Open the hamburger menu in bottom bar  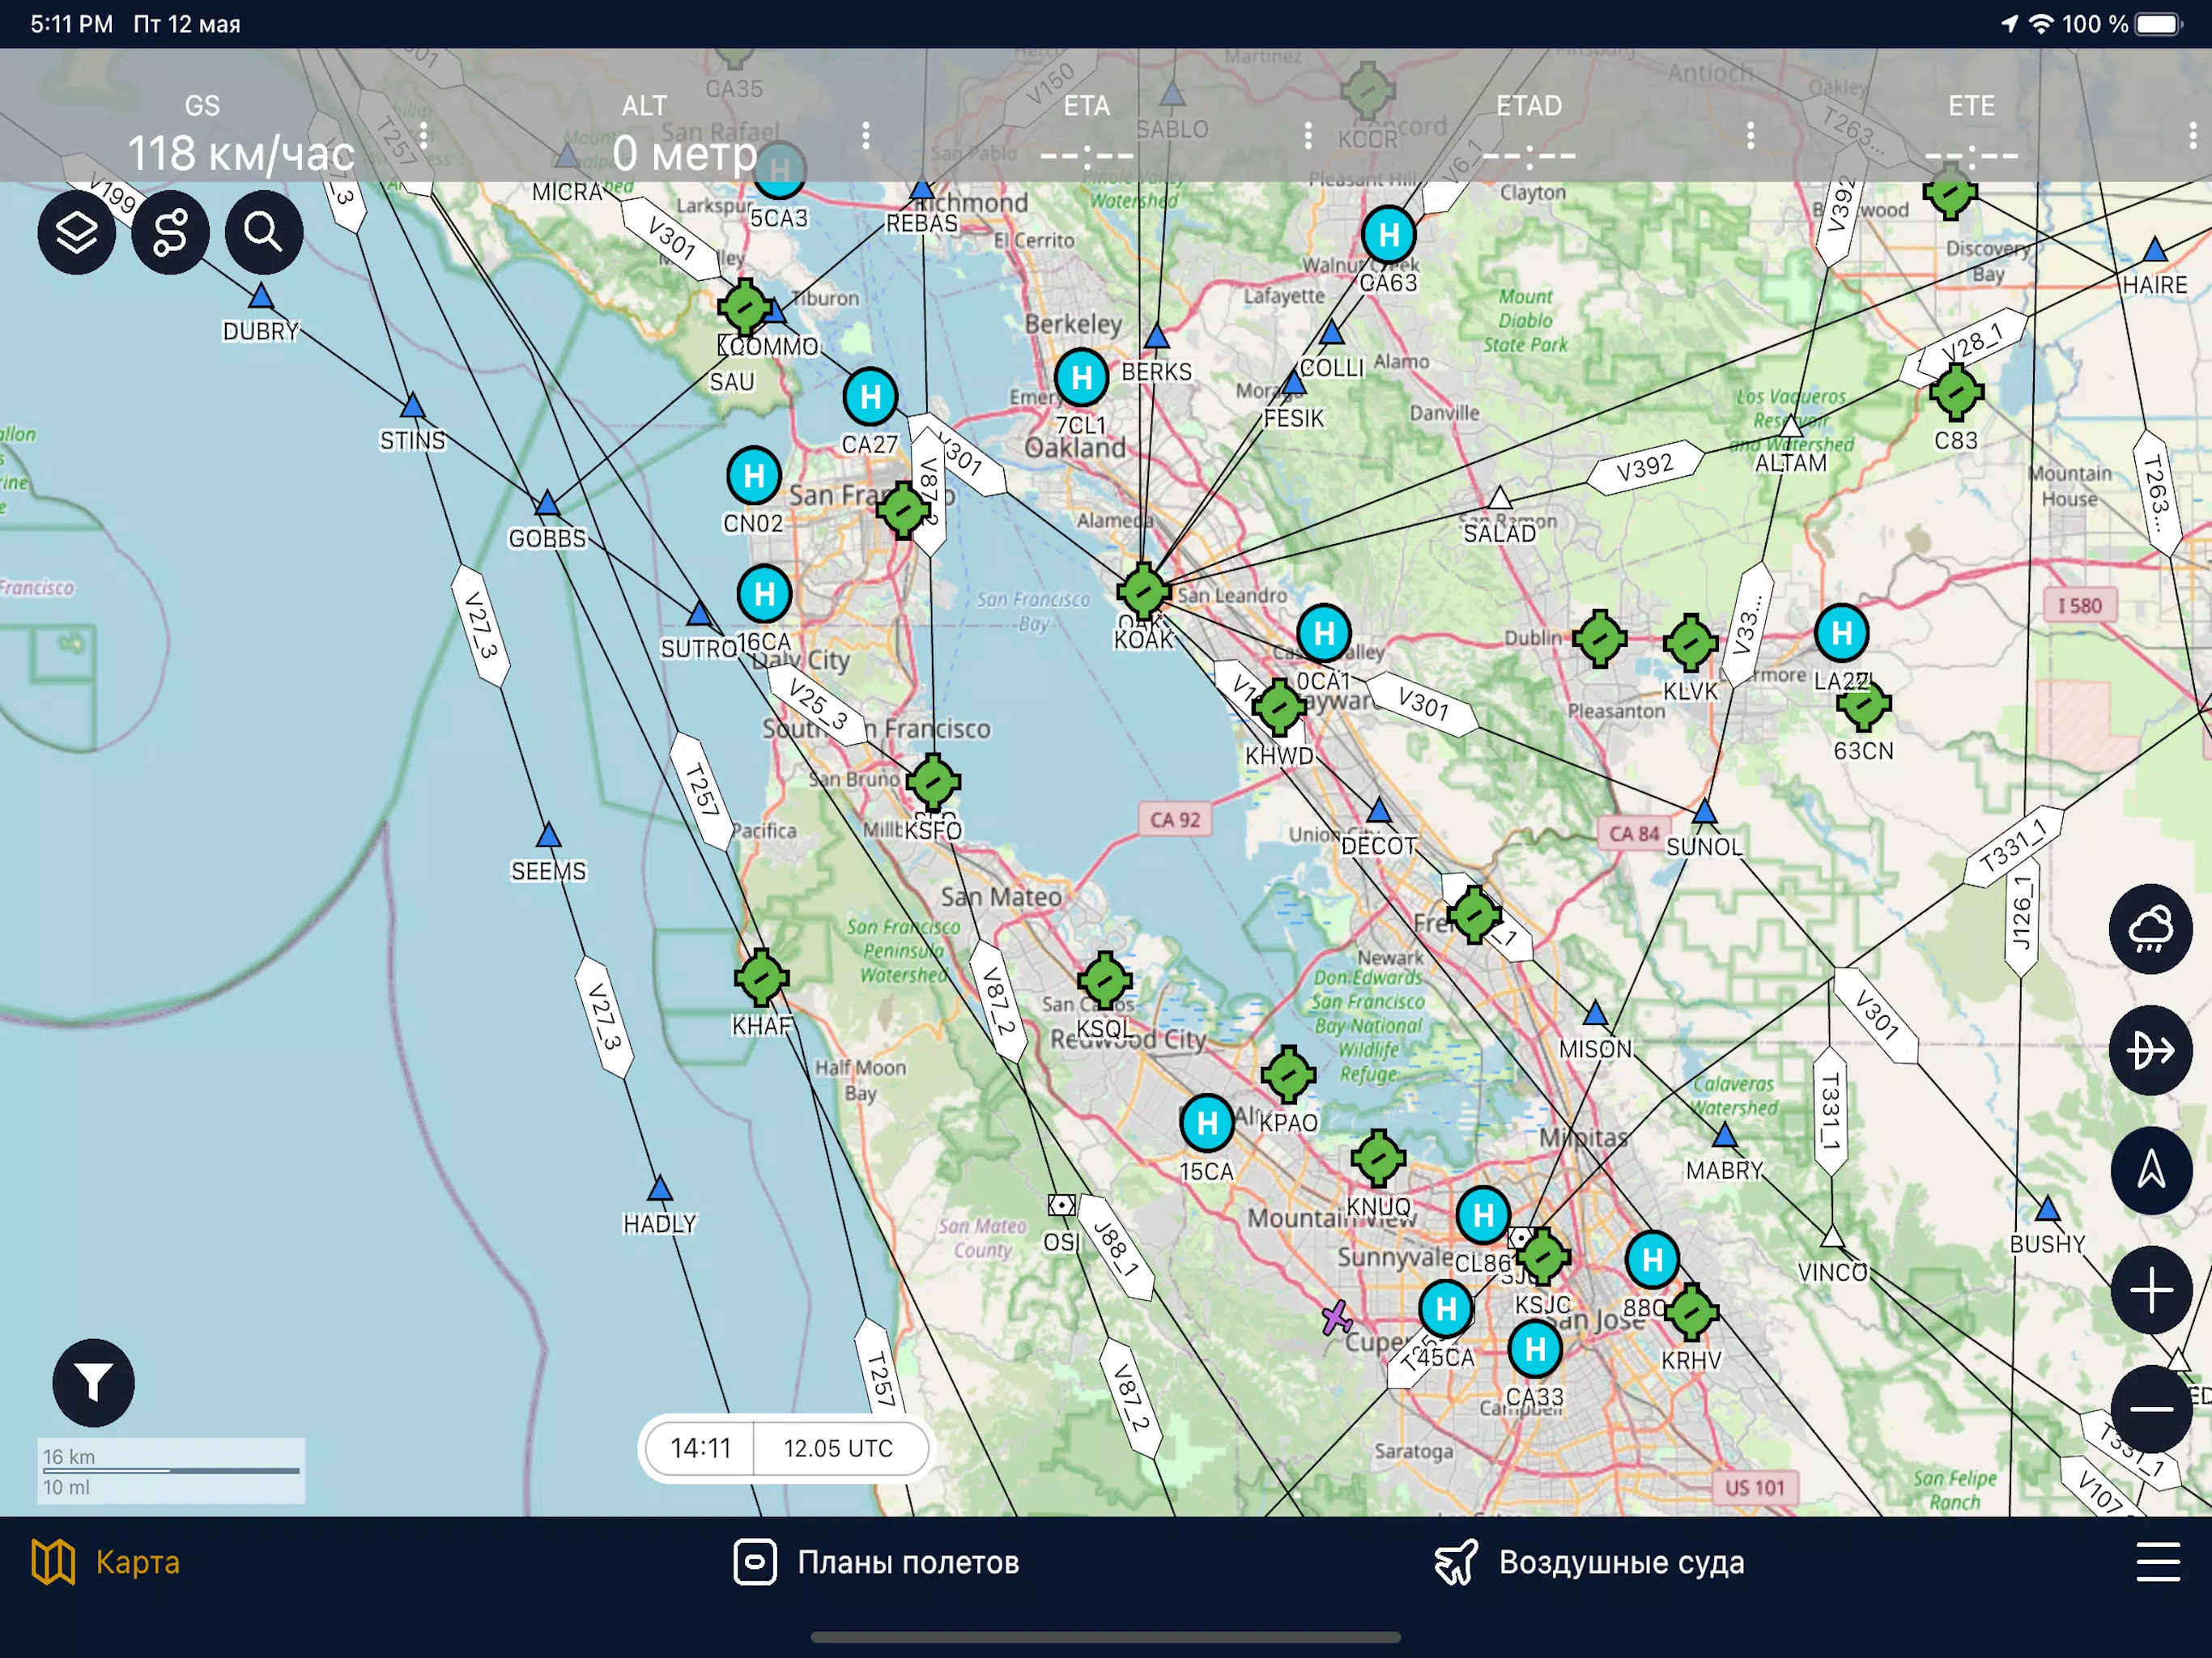point(2157,1562)
